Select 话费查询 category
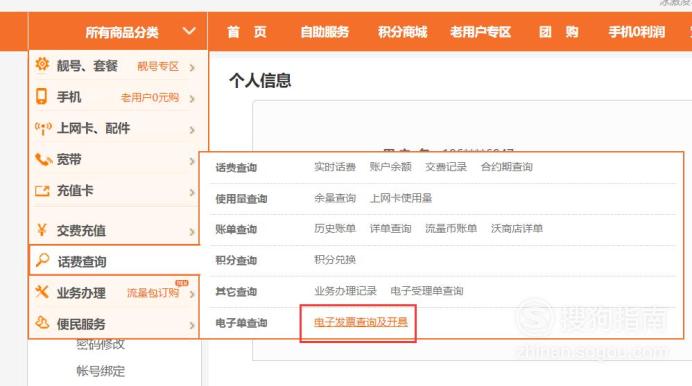The height and width of the screenshot is (386, 692). click(82, 262)
